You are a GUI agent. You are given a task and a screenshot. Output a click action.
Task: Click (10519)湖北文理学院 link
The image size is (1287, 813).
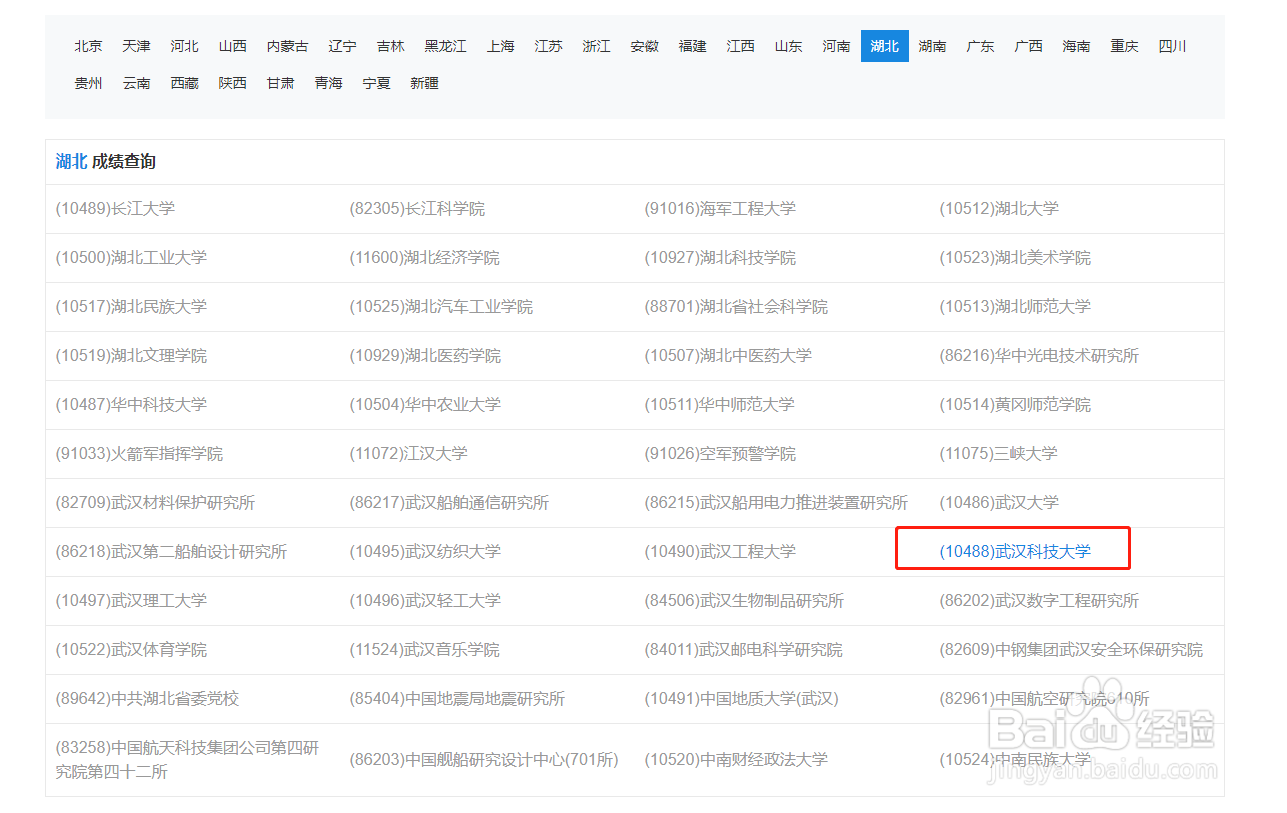131,356
